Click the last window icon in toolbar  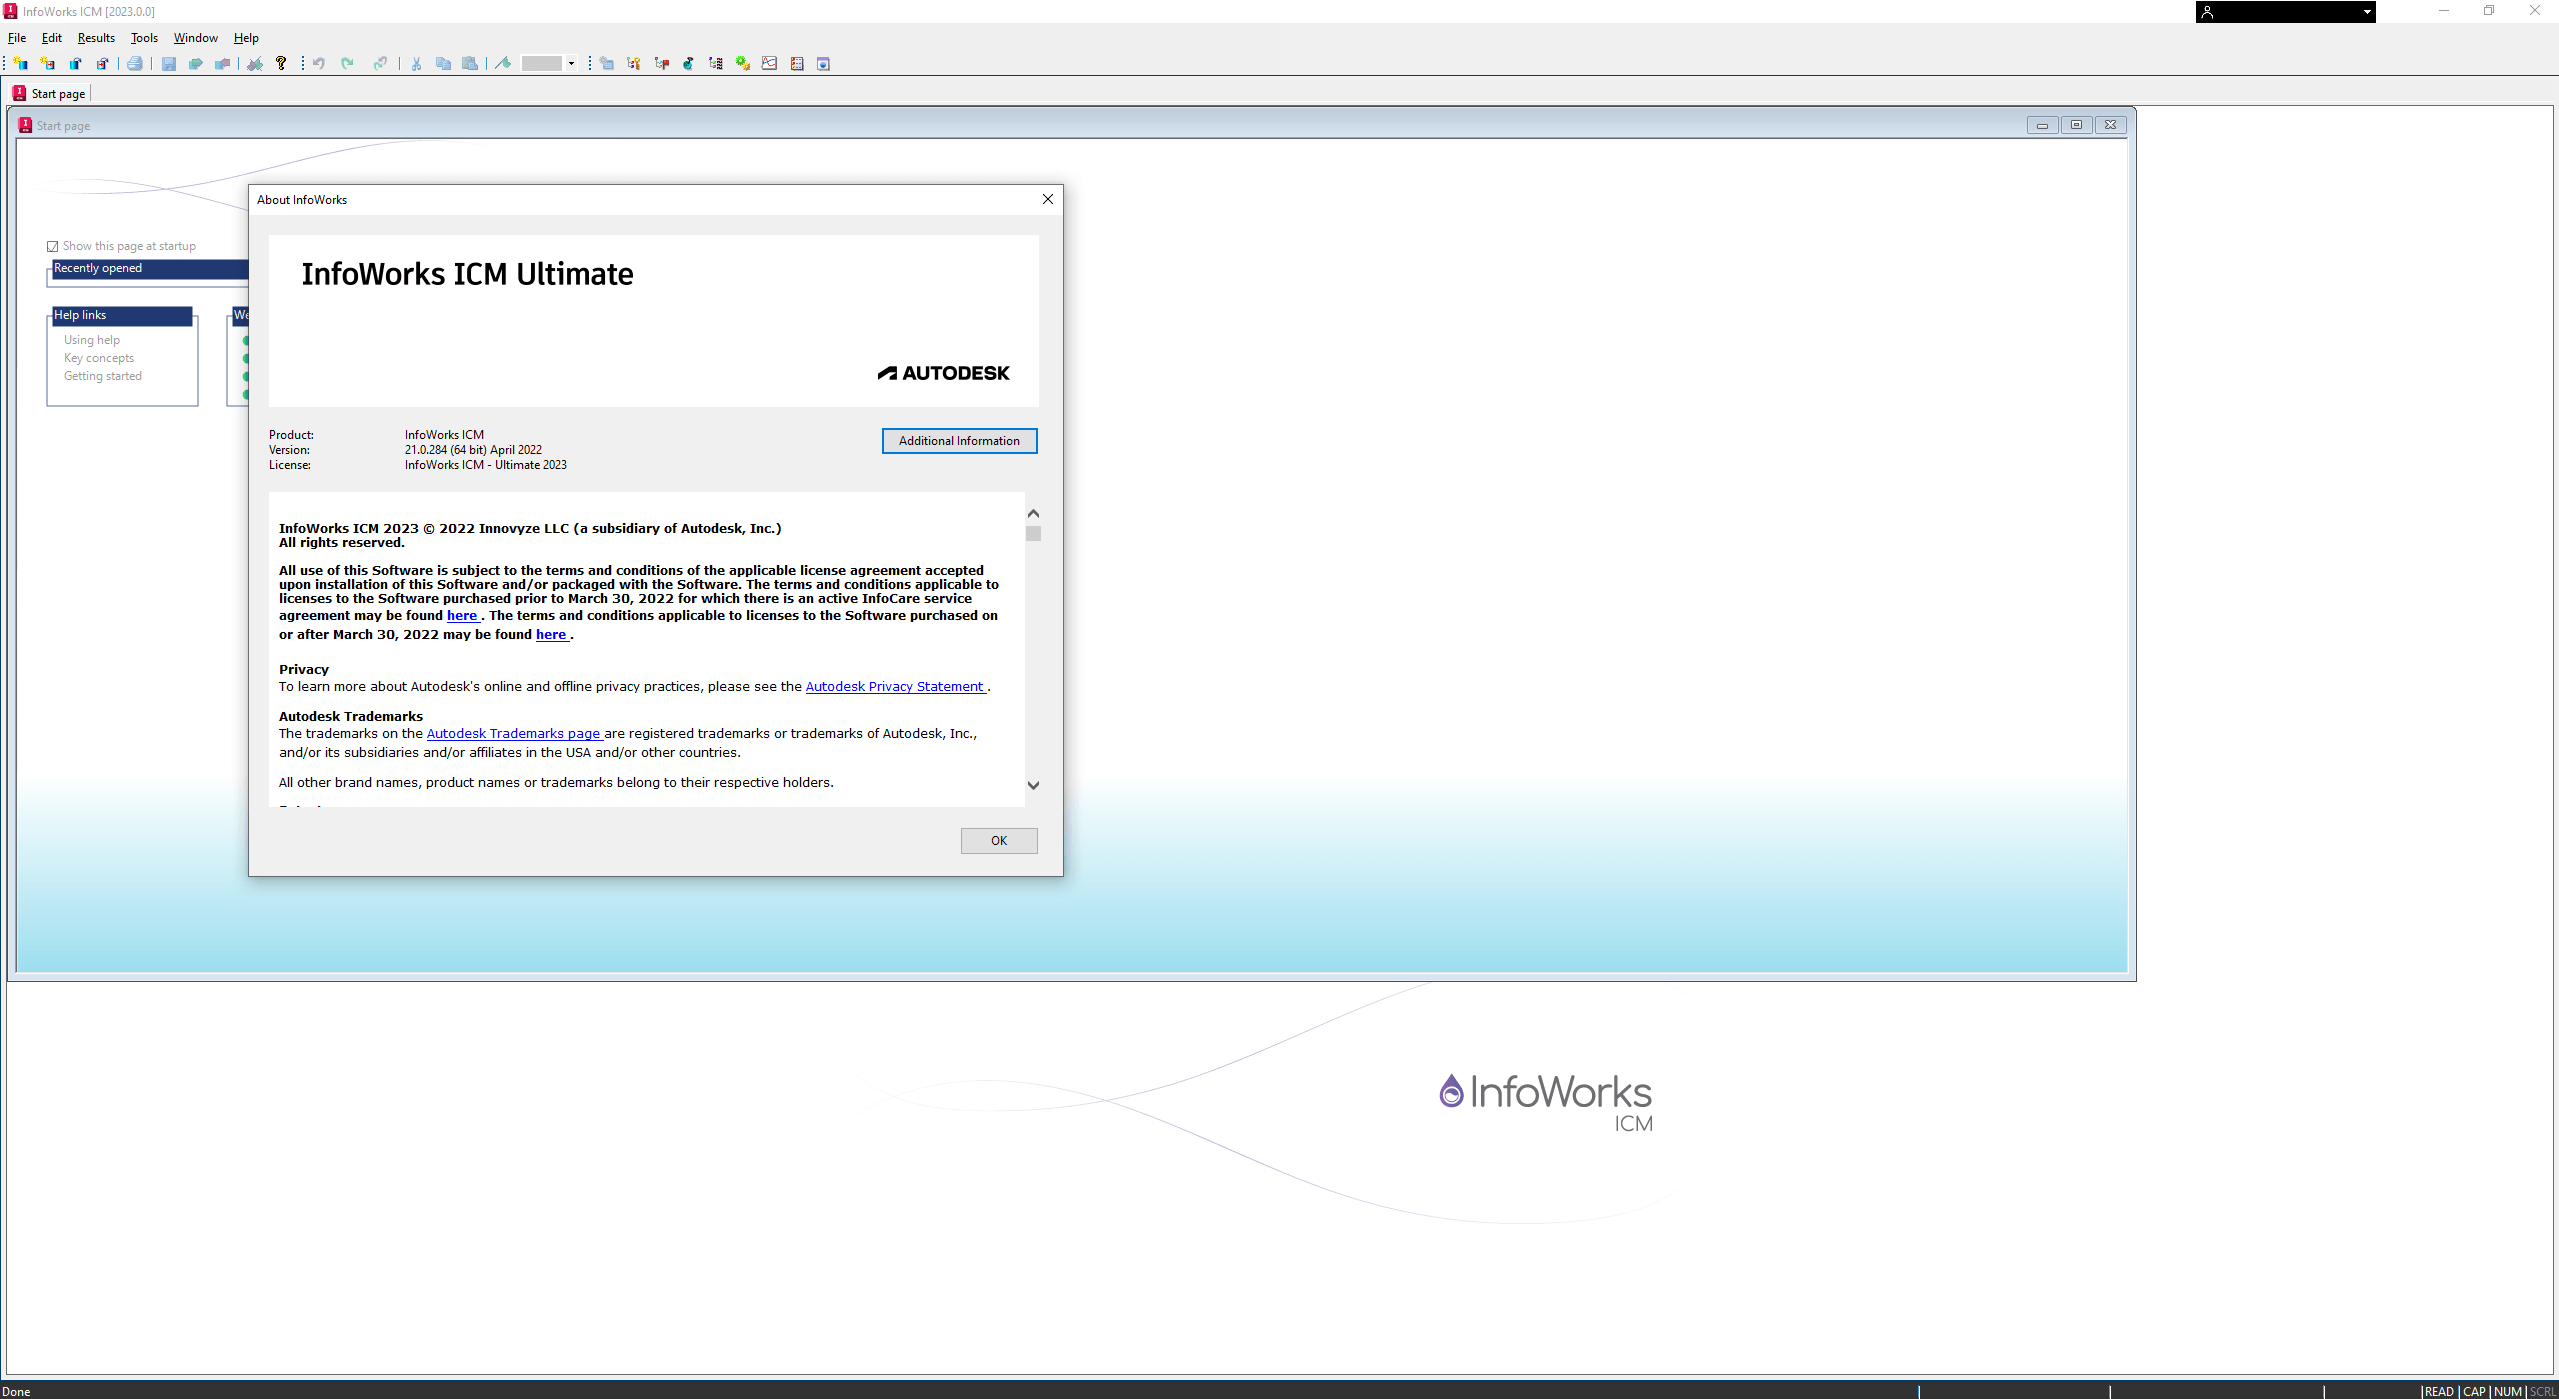point(824,63)
